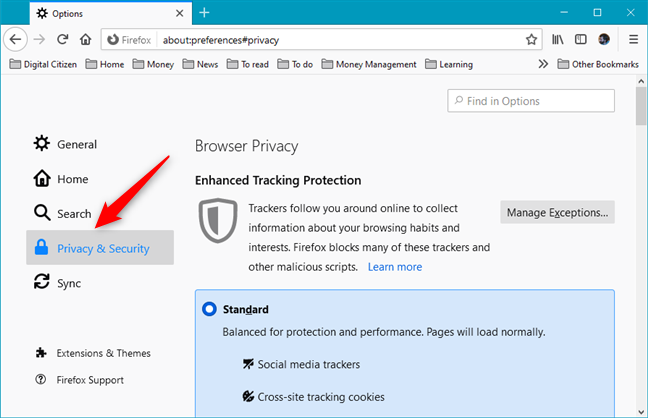Close the Options tab
The image size is (648, 418).
tap(179, 13)
